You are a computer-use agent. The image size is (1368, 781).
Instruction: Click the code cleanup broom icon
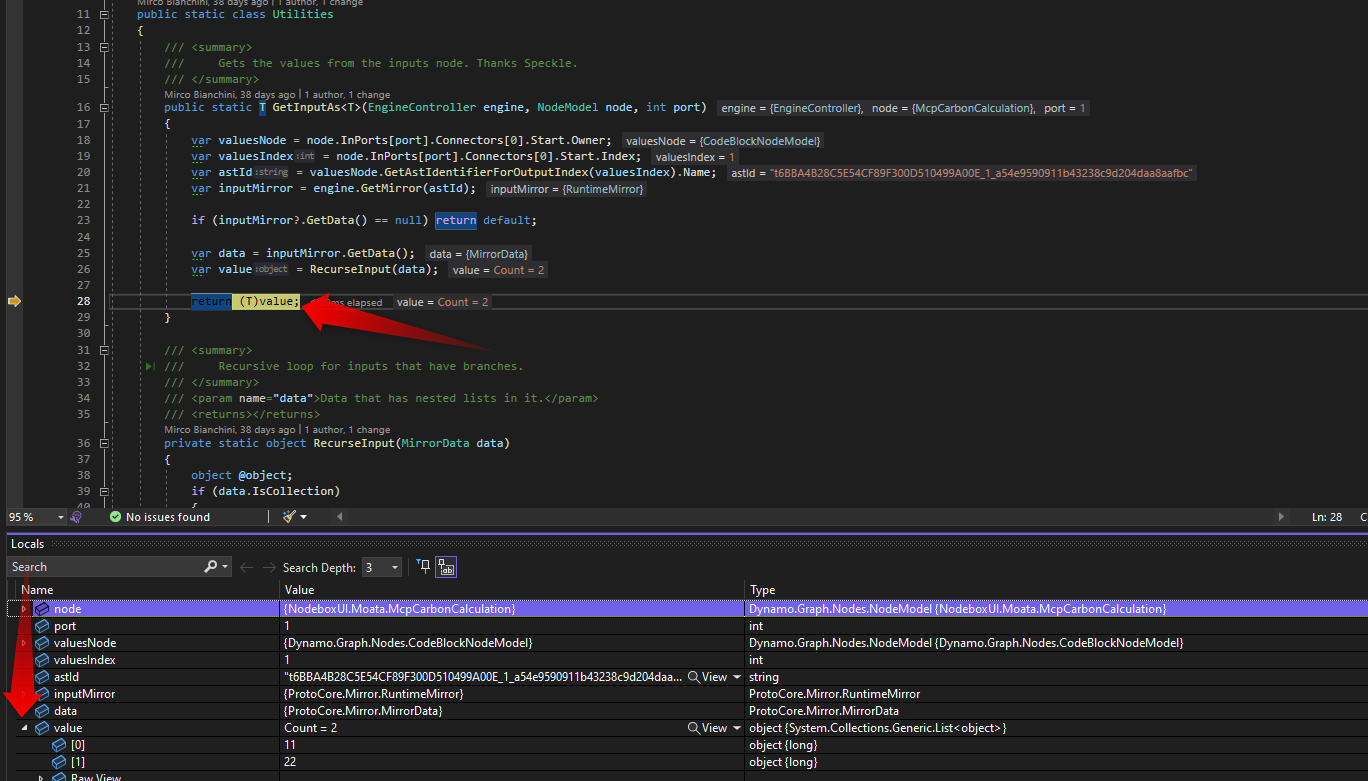coord(289,517)
